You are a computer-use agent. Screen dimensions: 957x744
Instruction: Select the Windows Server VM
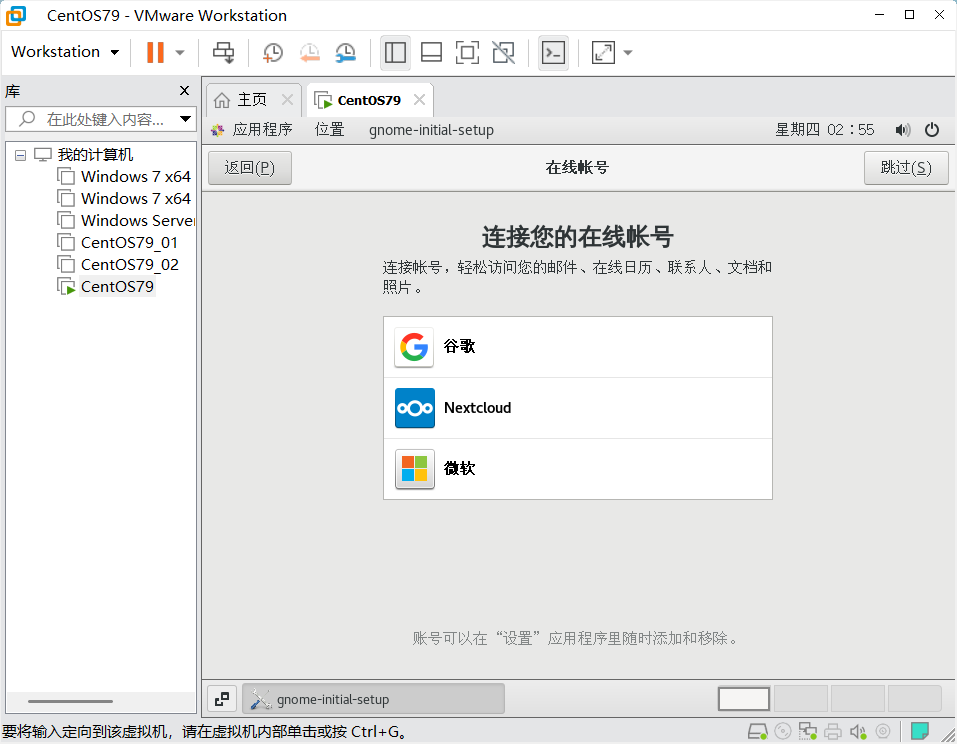pos(138,220)
